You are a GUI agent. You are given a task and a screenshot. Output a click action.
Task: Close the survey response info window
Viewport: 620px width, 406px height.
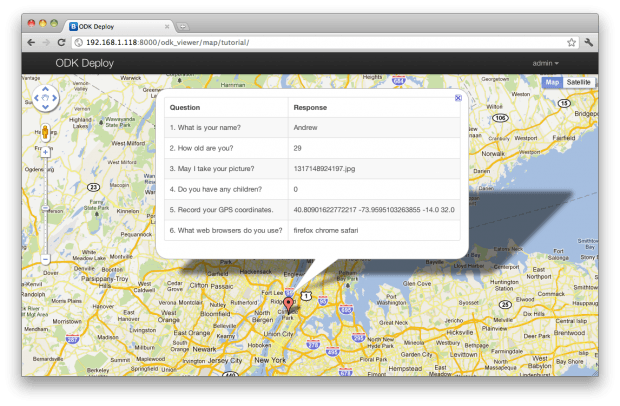point(458,98)
